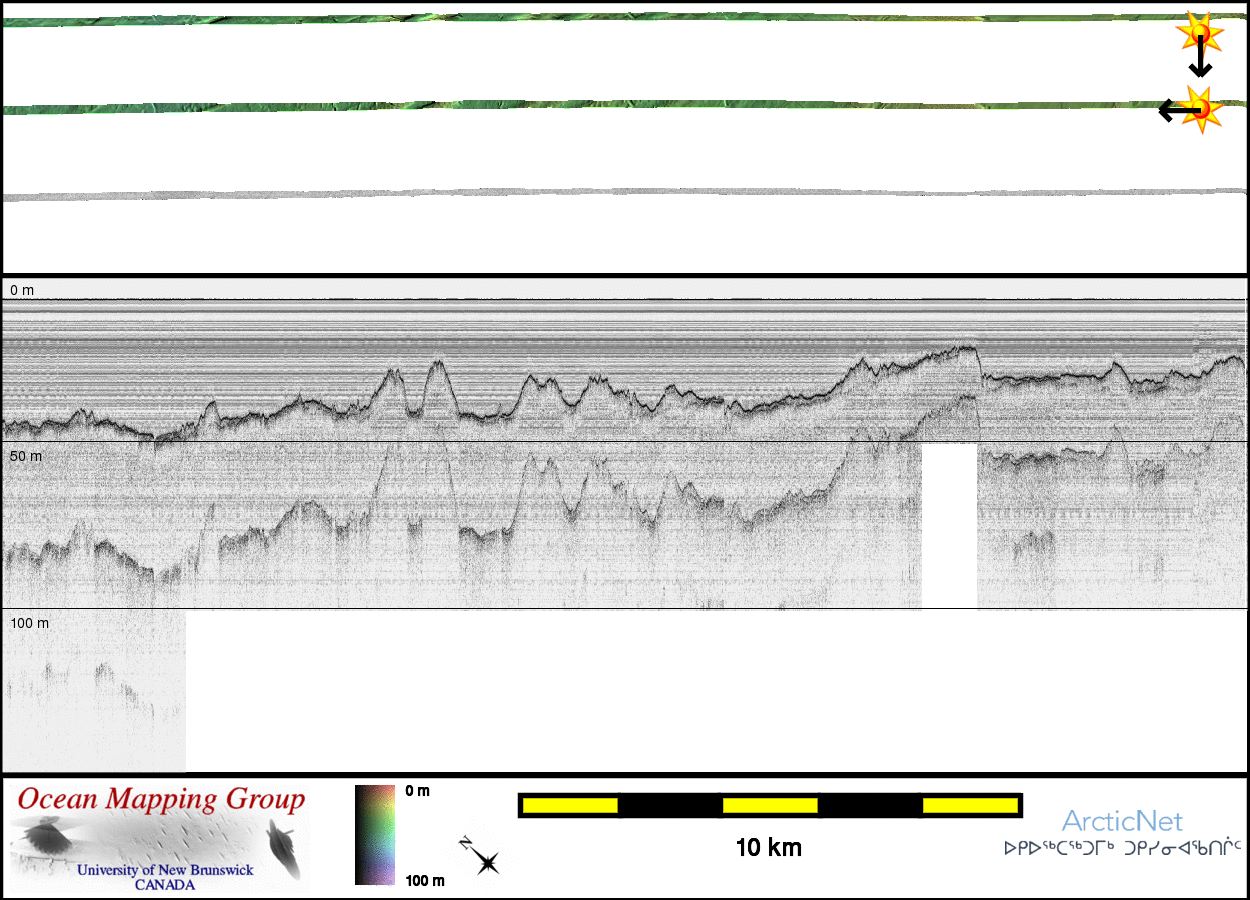This screenshot has width=1250, height=900.
Task: Click the gray swath strip in map
Action: tap(600, 192)
